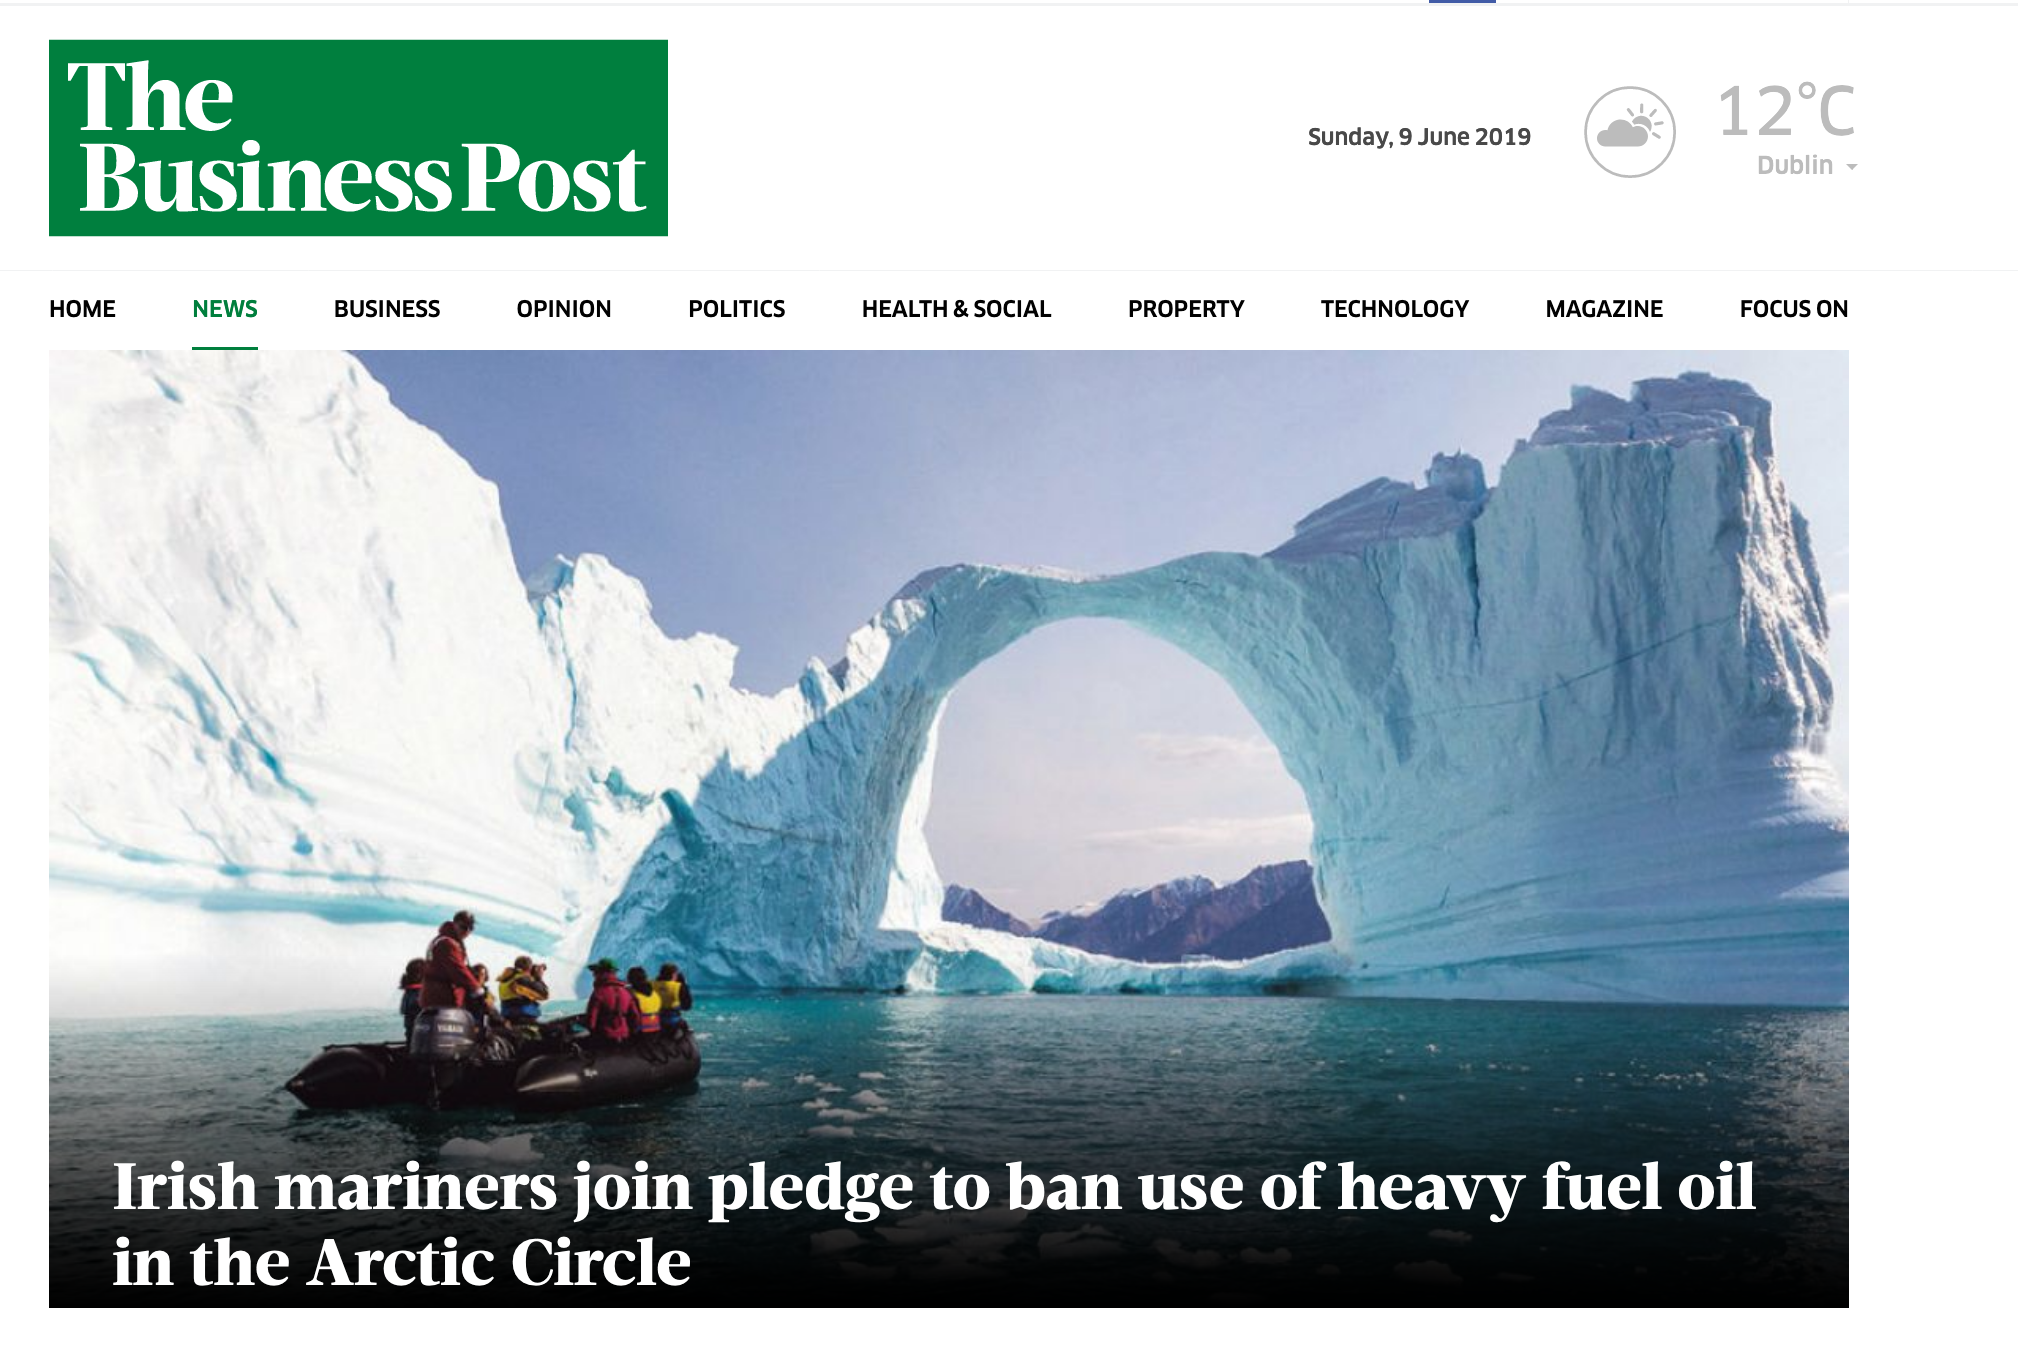Visit the HEALTH & SOCIAL section
This screenshot has width=2018, height=1360.
coord(957,309)
